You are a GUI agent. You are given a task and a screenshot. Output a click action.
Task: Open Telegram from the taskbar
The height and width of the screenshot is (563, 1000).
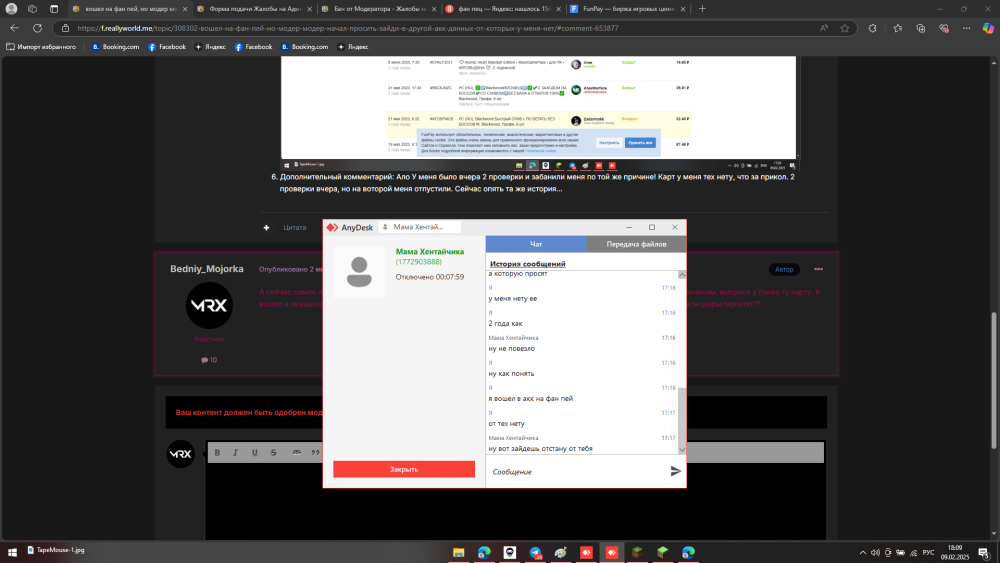pos(535,552)
